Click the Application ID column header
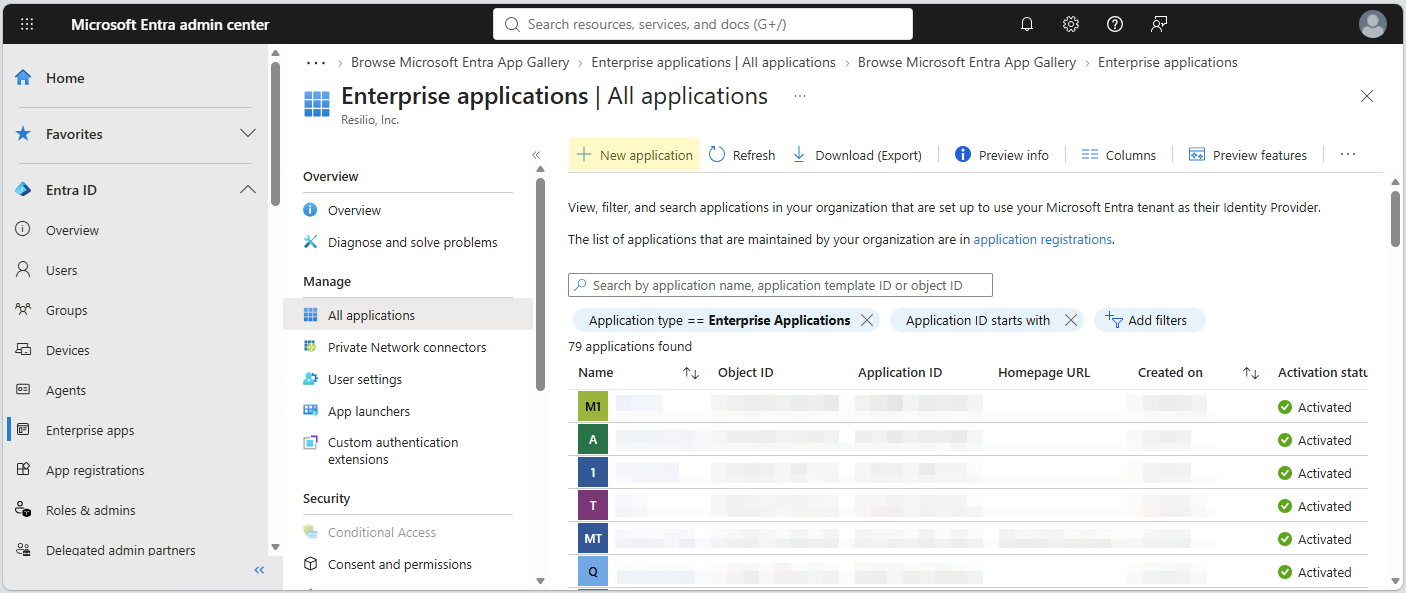 coord(900,372)
